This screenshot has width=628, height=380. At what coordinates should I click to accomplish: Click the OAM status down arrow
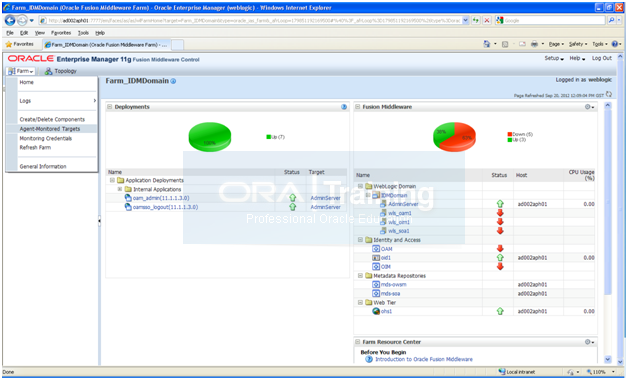500,249
